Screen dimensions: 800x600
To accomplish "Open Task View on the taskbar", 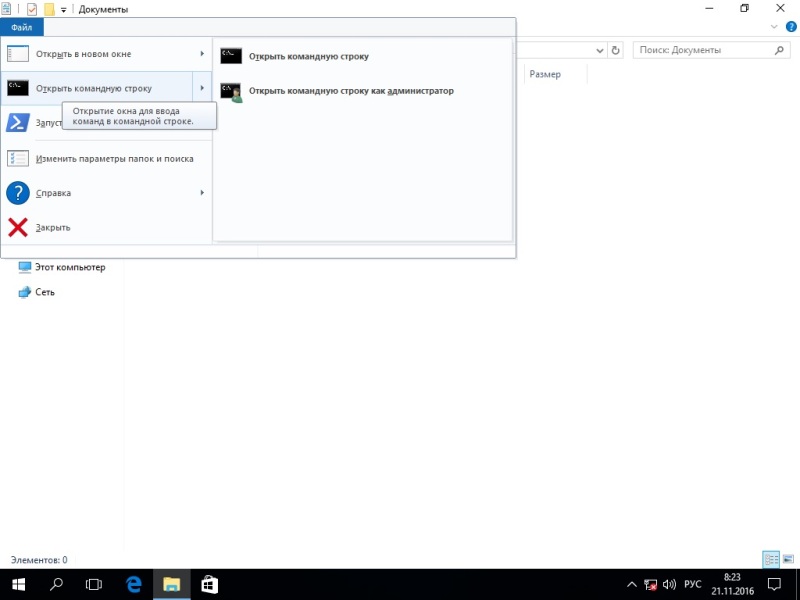I will pos(94,585).
